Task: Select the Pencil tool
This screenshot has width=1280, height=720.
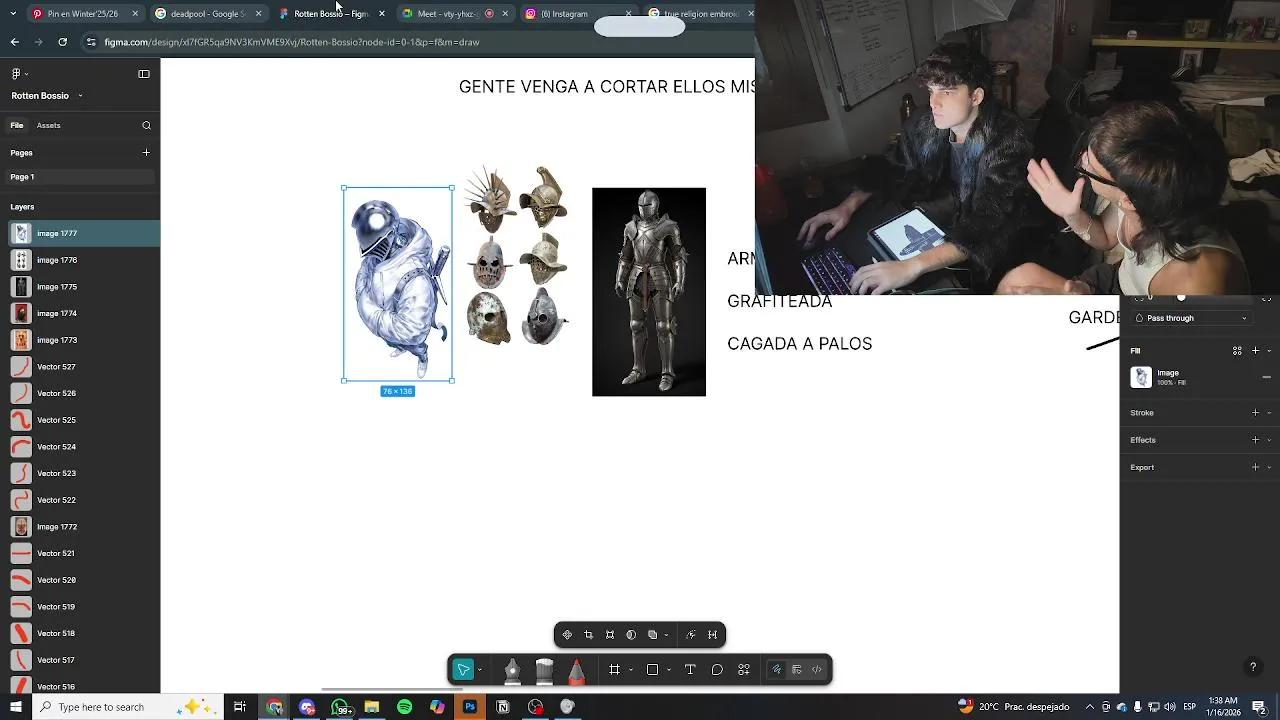Action: click(577, 669)
